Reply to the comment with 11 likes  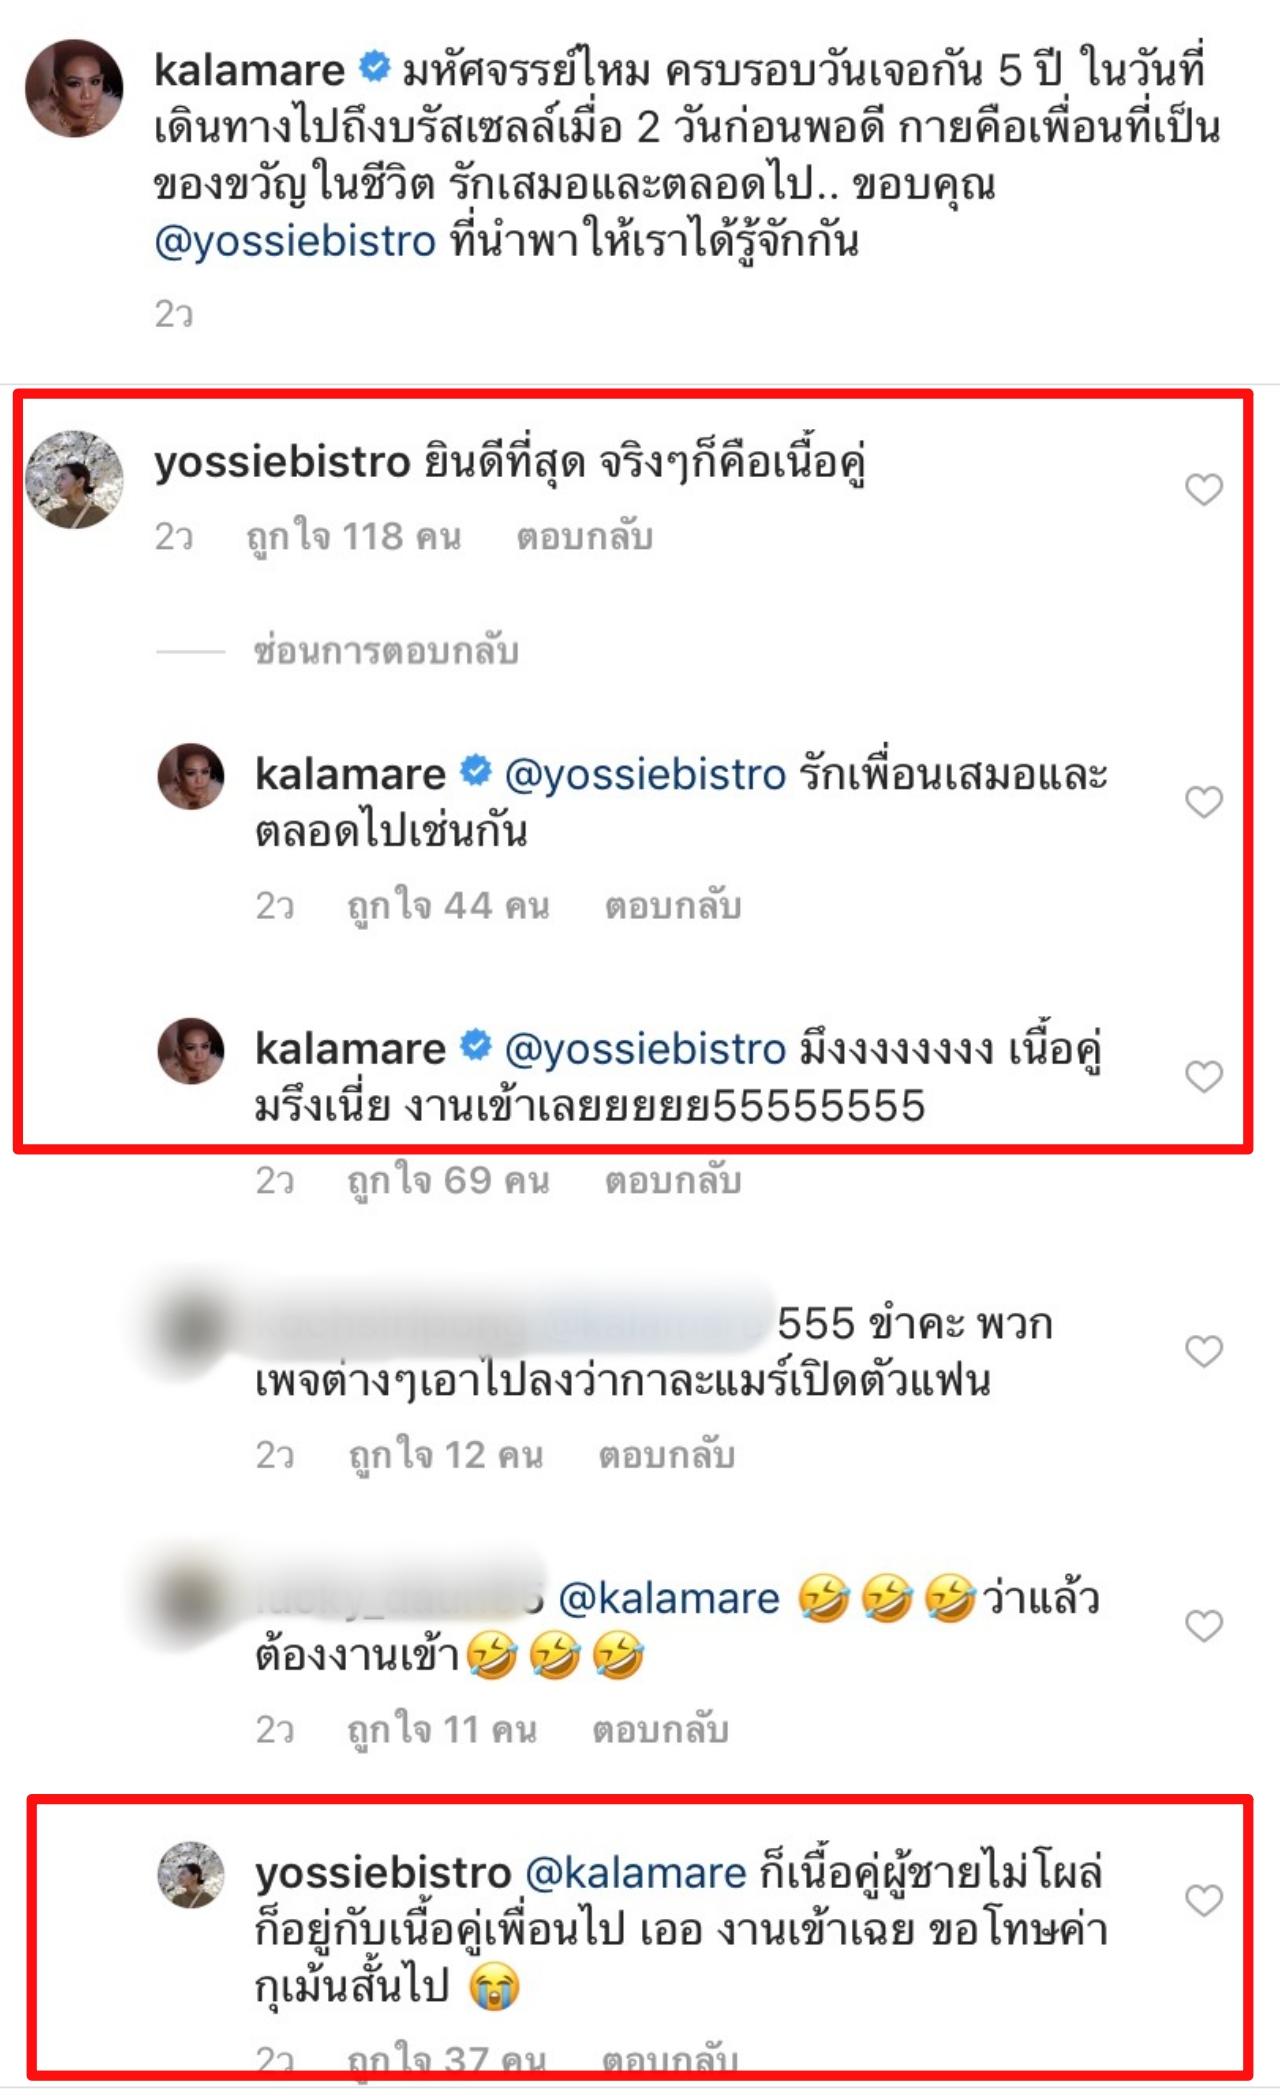pyautogui.click(x=661, y=1730)
